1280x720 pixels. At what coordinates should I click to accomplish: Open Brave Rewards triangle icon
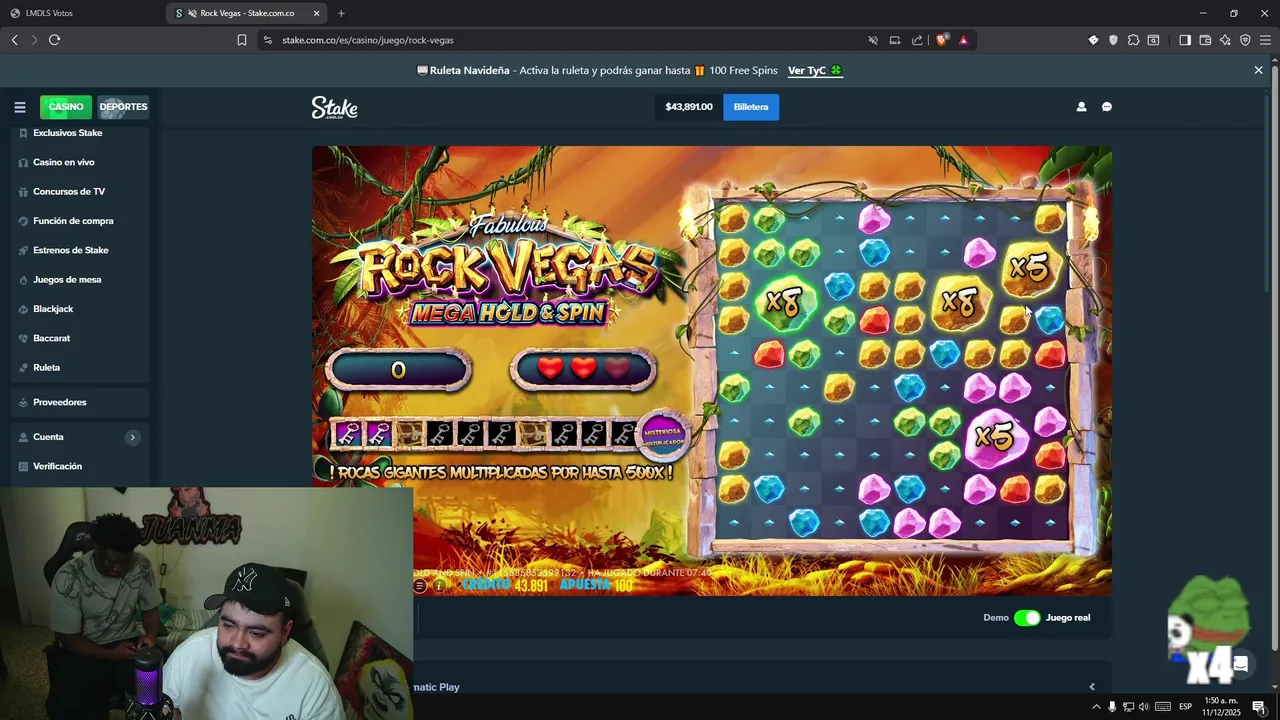click(963, 40)
